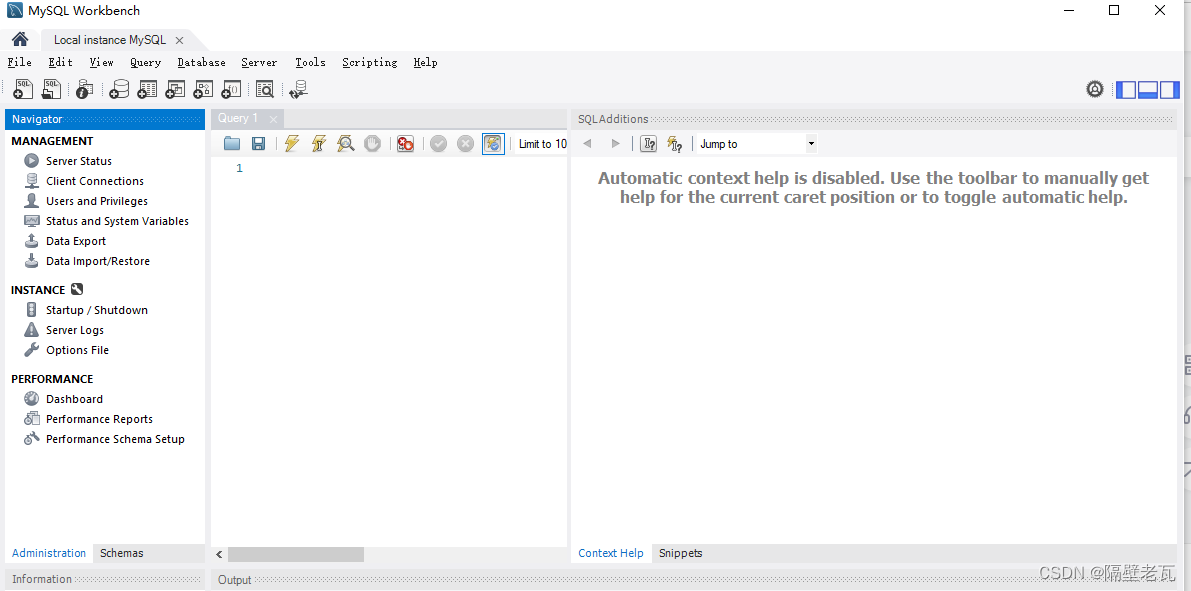
Task: Open the Help menu
Action: [425, 62]
